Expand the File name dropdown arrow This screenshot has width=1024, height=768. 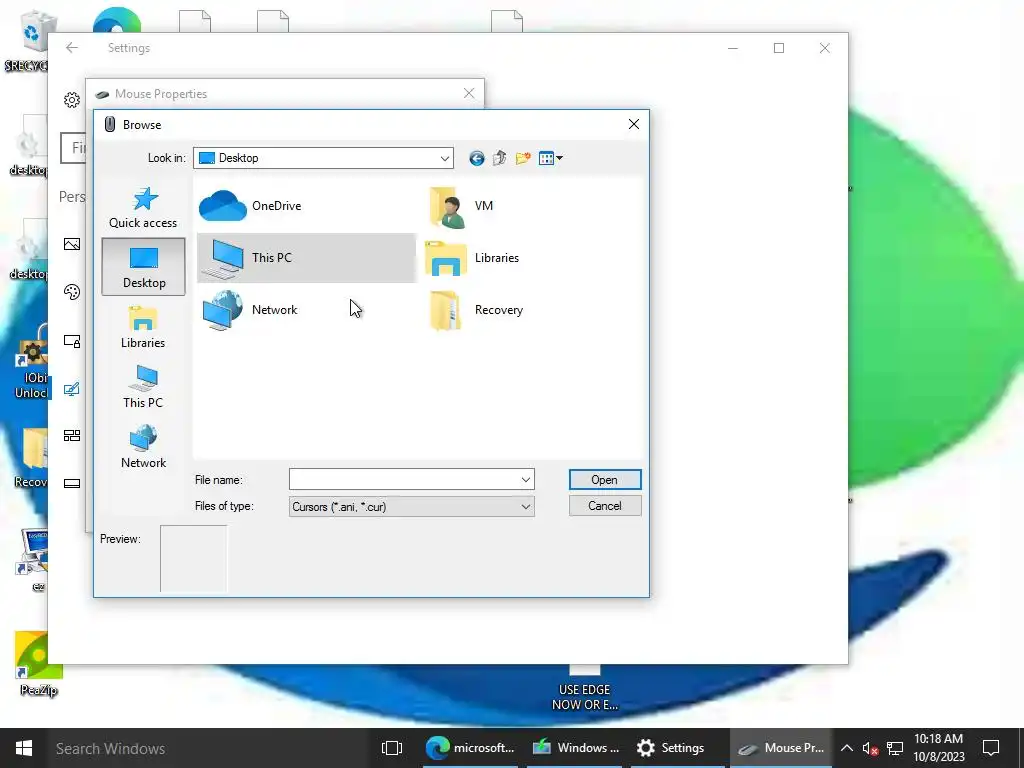pos(526,480)
